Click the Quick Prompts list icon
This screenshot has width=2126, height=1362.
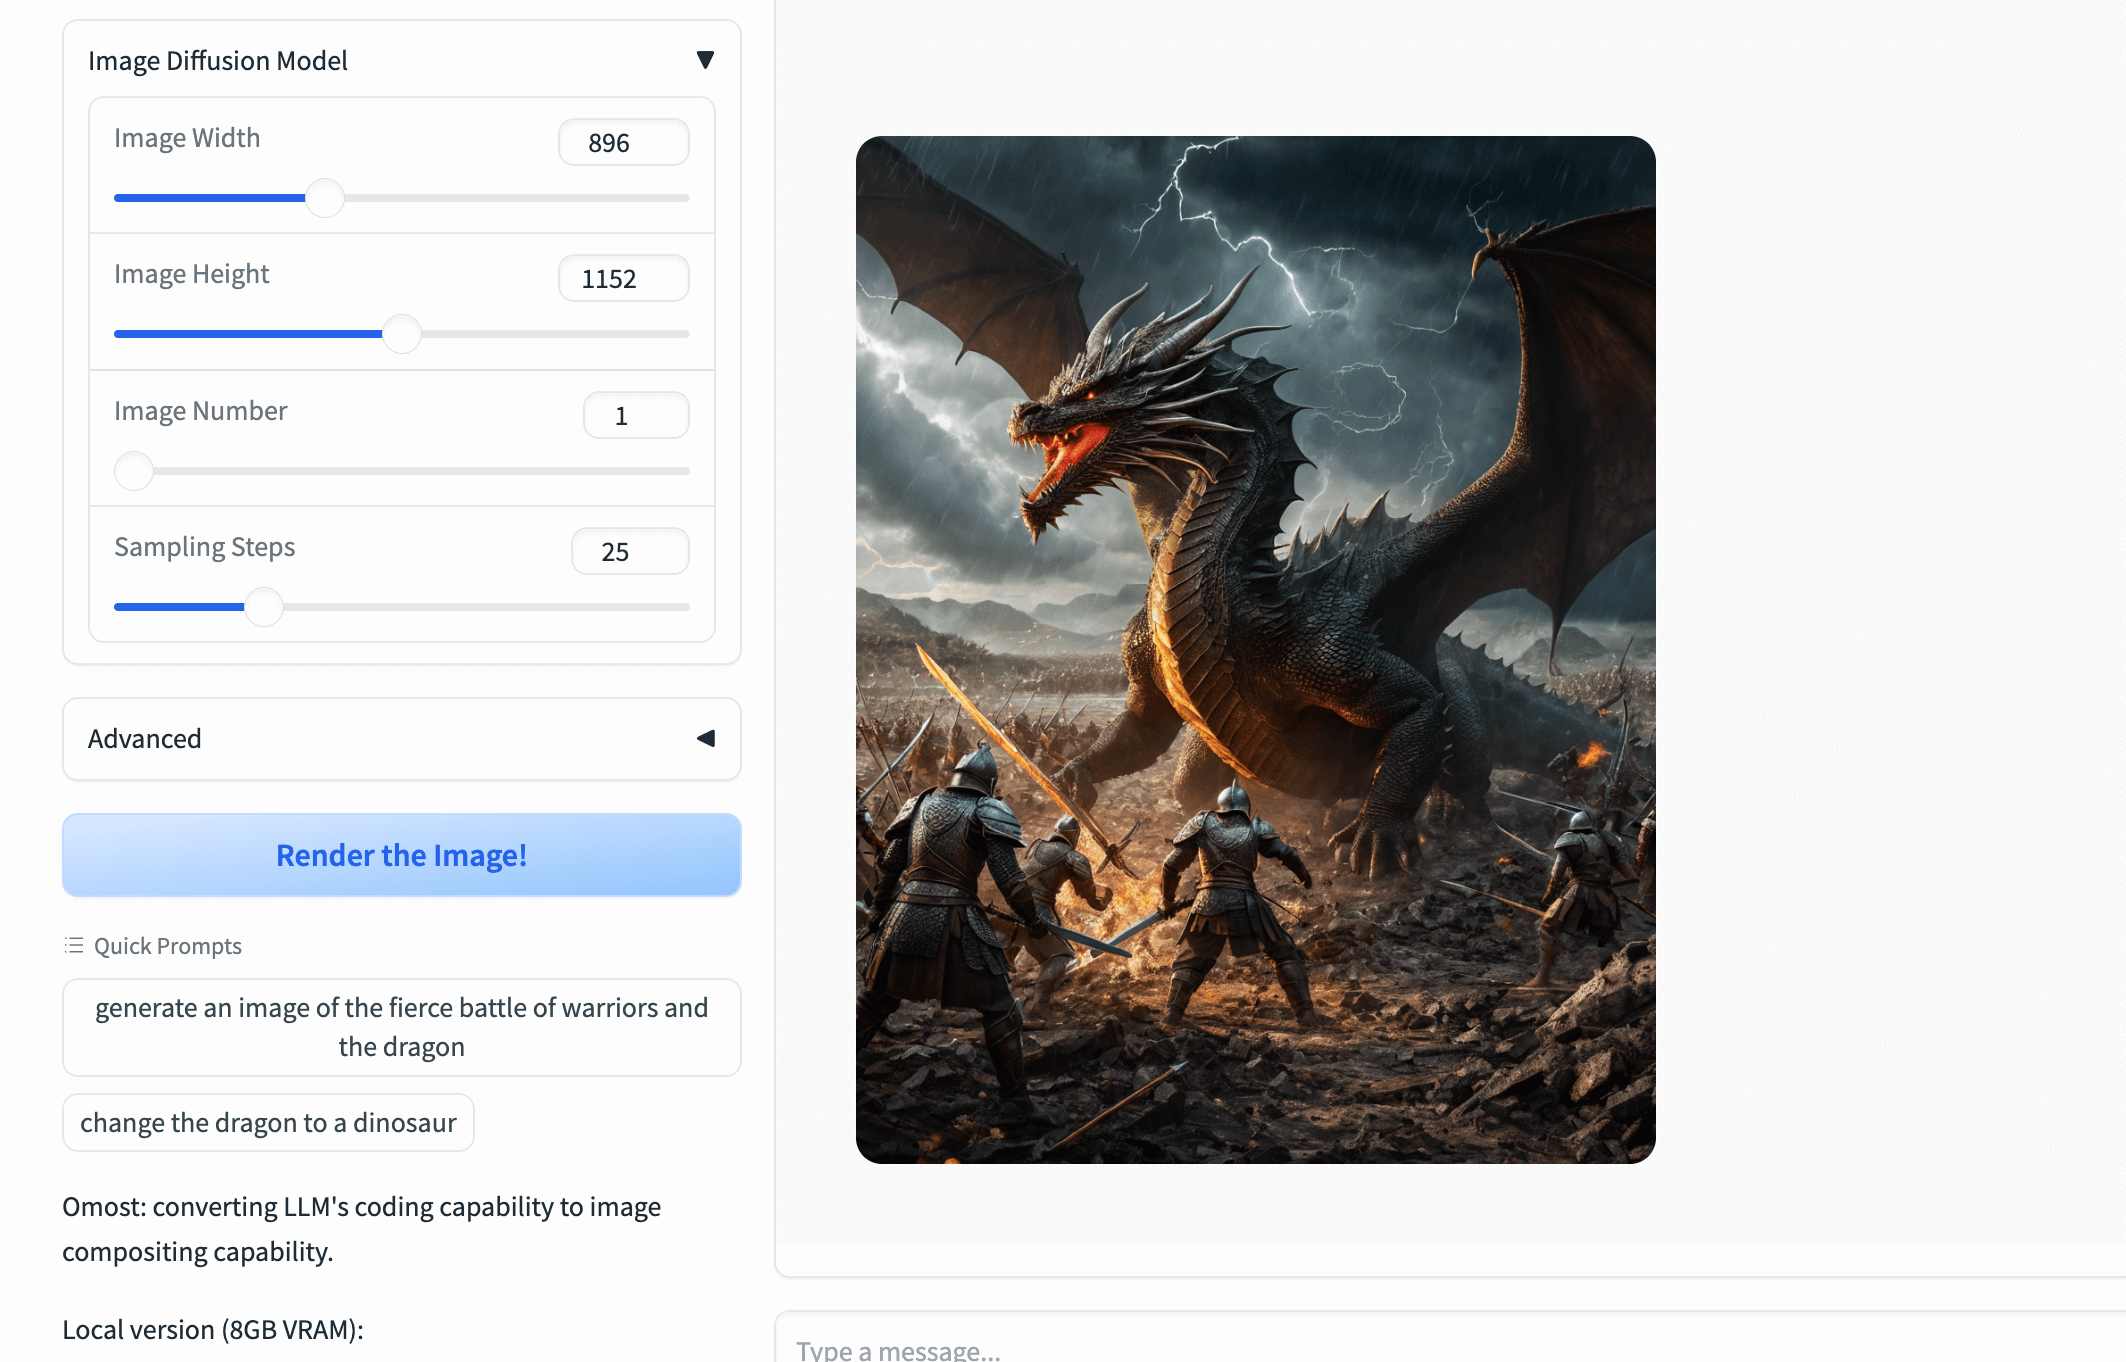[x=73, y=946]
